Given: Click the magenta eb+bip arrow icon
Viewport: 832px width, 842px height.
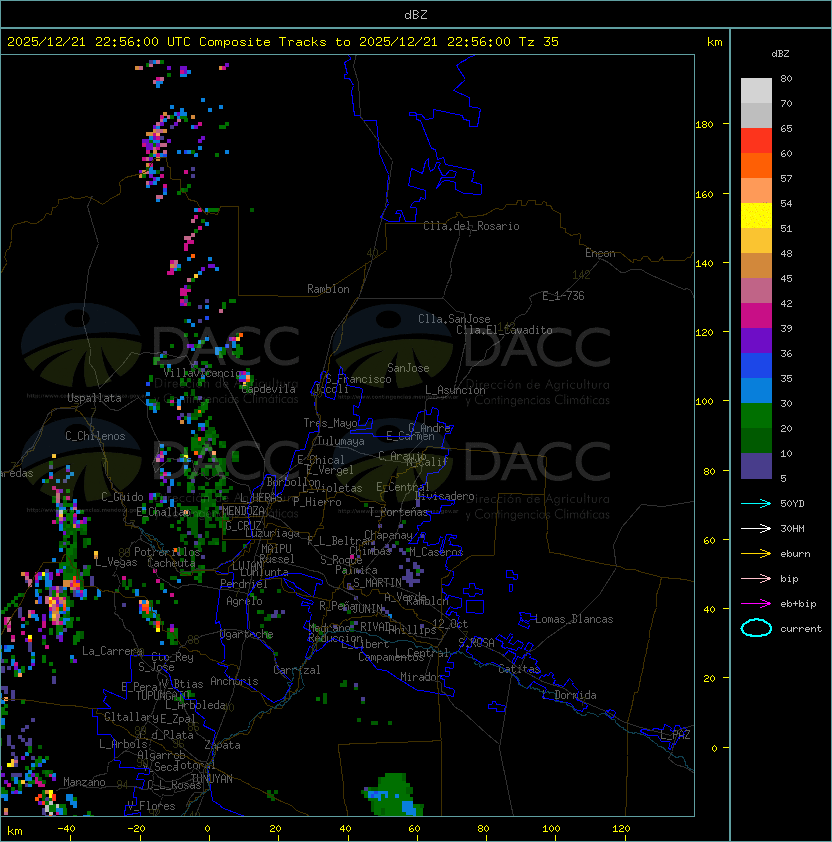Looking at the screenshot, I should tap(756, 604).
